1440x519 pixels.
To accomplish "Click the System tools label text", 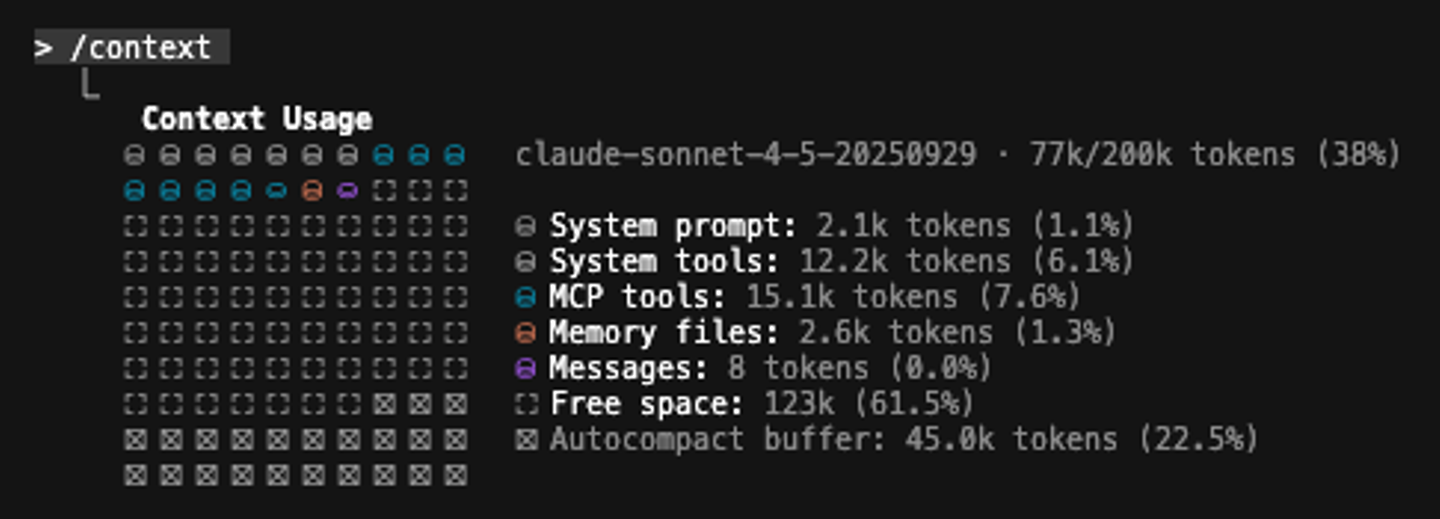I will pyautogui.click(x=664, y=262).
